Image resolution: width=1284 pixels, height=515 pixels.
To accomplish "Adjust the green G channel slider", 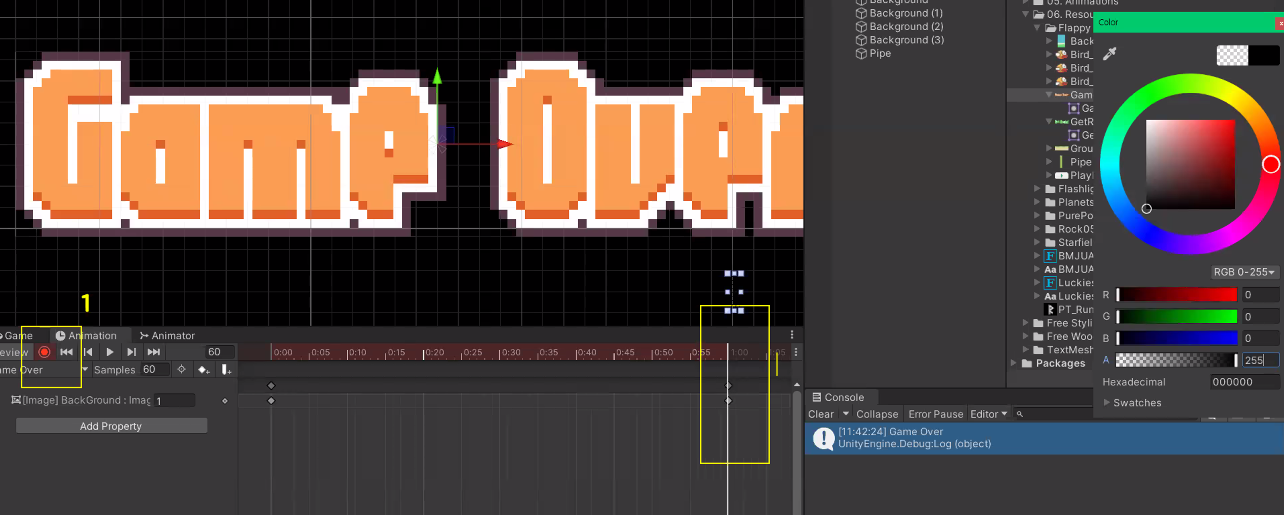I will pyautogui.click(x=1177, y=316).
